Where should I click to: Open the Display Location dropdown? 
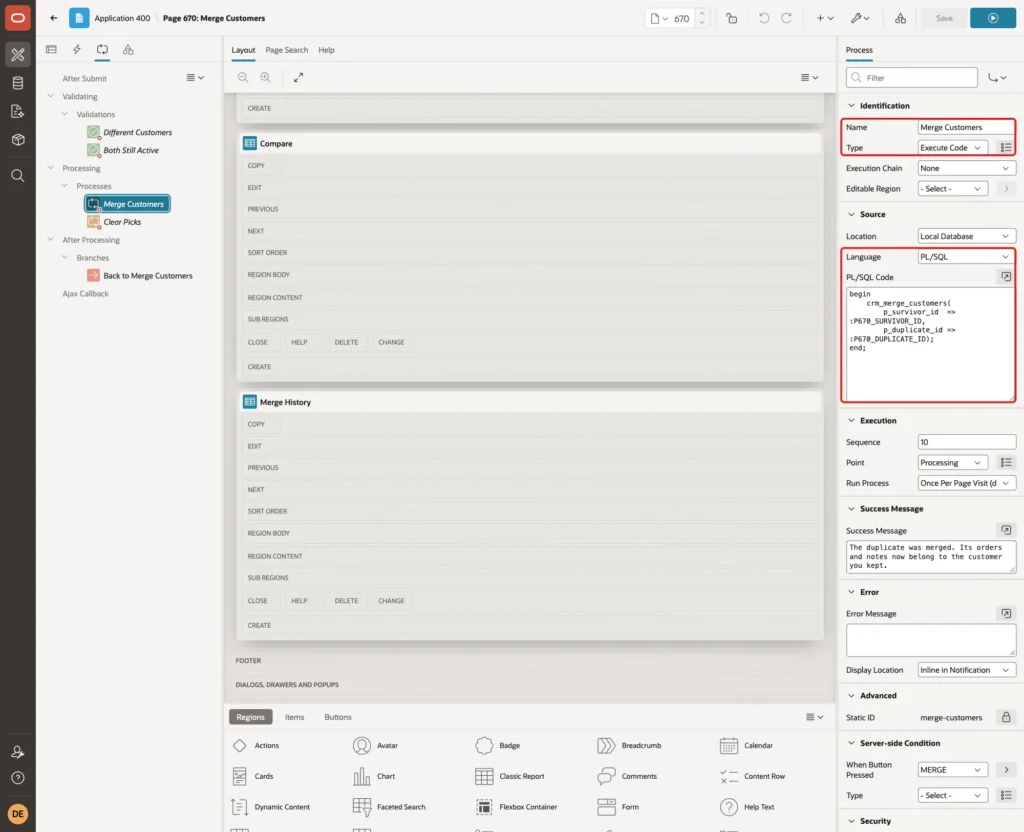point(967,669)
